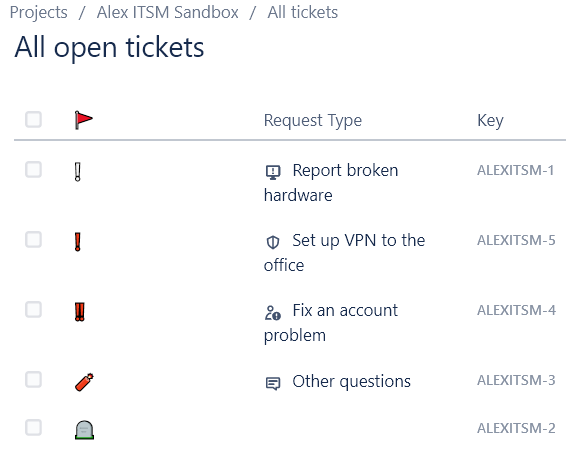Click the person alert icon beside Fix an account

point(273,313)
